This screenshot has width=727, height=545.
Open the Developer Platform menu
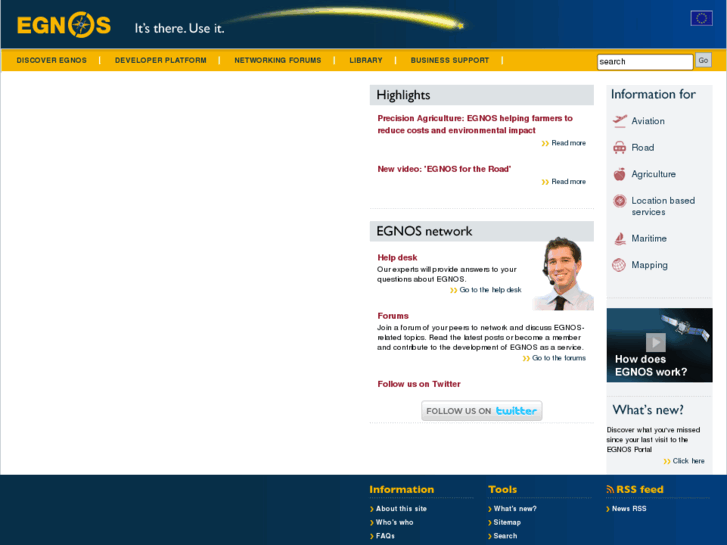click(x=161, y=60)
